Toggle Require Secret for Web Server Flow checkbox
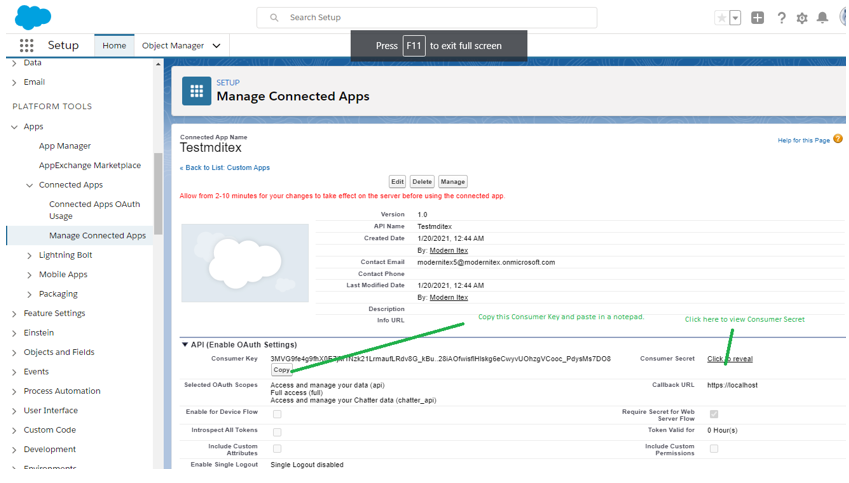Viewport: 849px width, 483px height. click(x=714, y=414)
